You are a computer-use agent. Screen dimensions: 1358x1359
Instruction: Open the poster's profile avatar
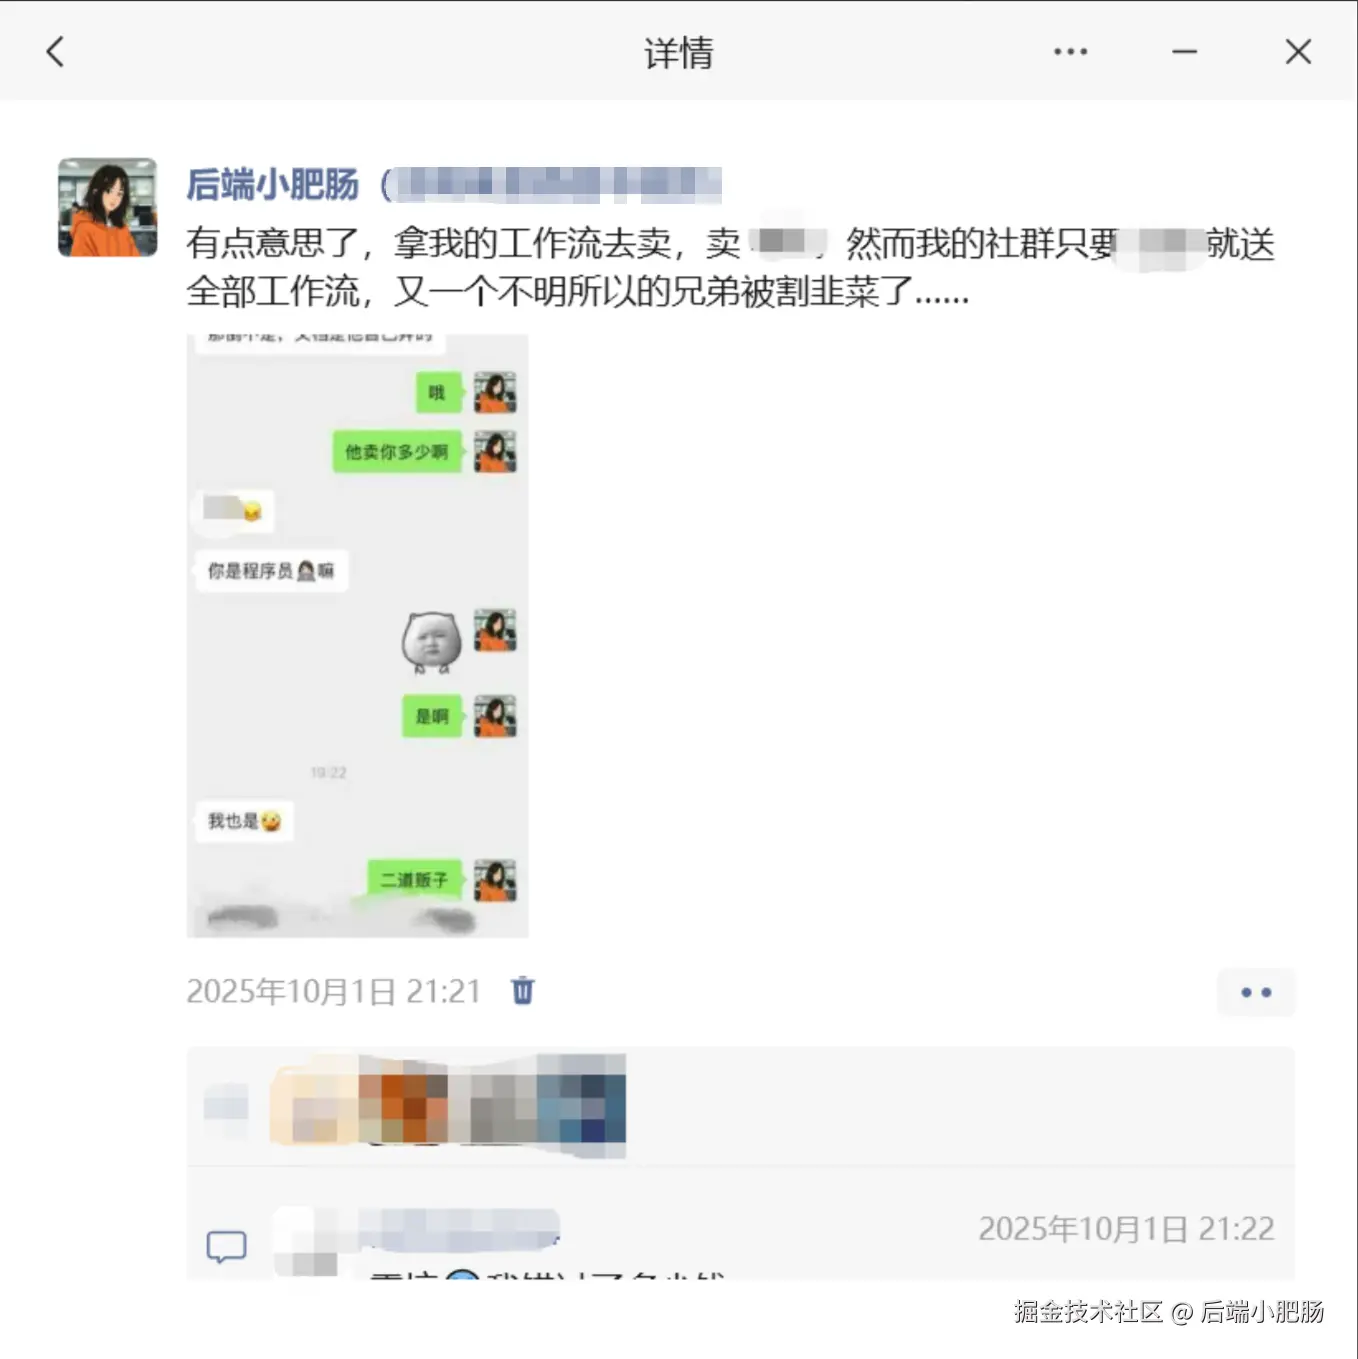click(107, 208)
